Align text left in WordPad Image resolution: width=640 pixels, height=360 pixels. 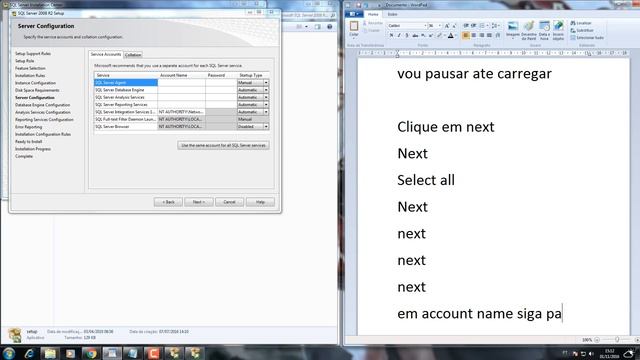pyautogui.click(x=466, y=36)
